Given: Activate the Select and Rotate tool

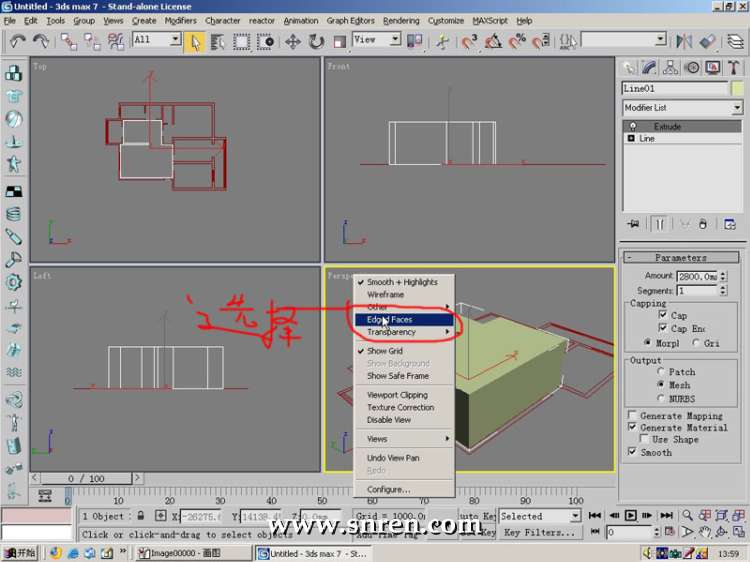Looking at the screenshot, I should [x=316, y=41].
